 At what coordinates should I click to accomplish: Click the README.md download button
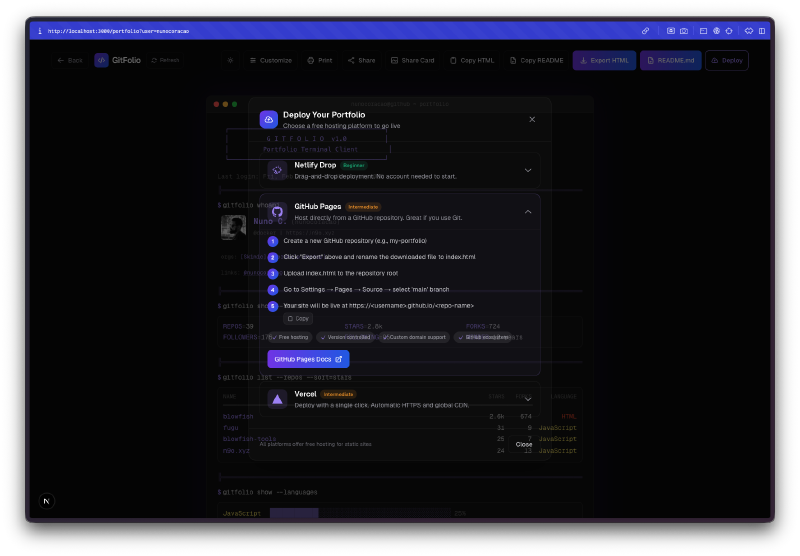[670, 60]
